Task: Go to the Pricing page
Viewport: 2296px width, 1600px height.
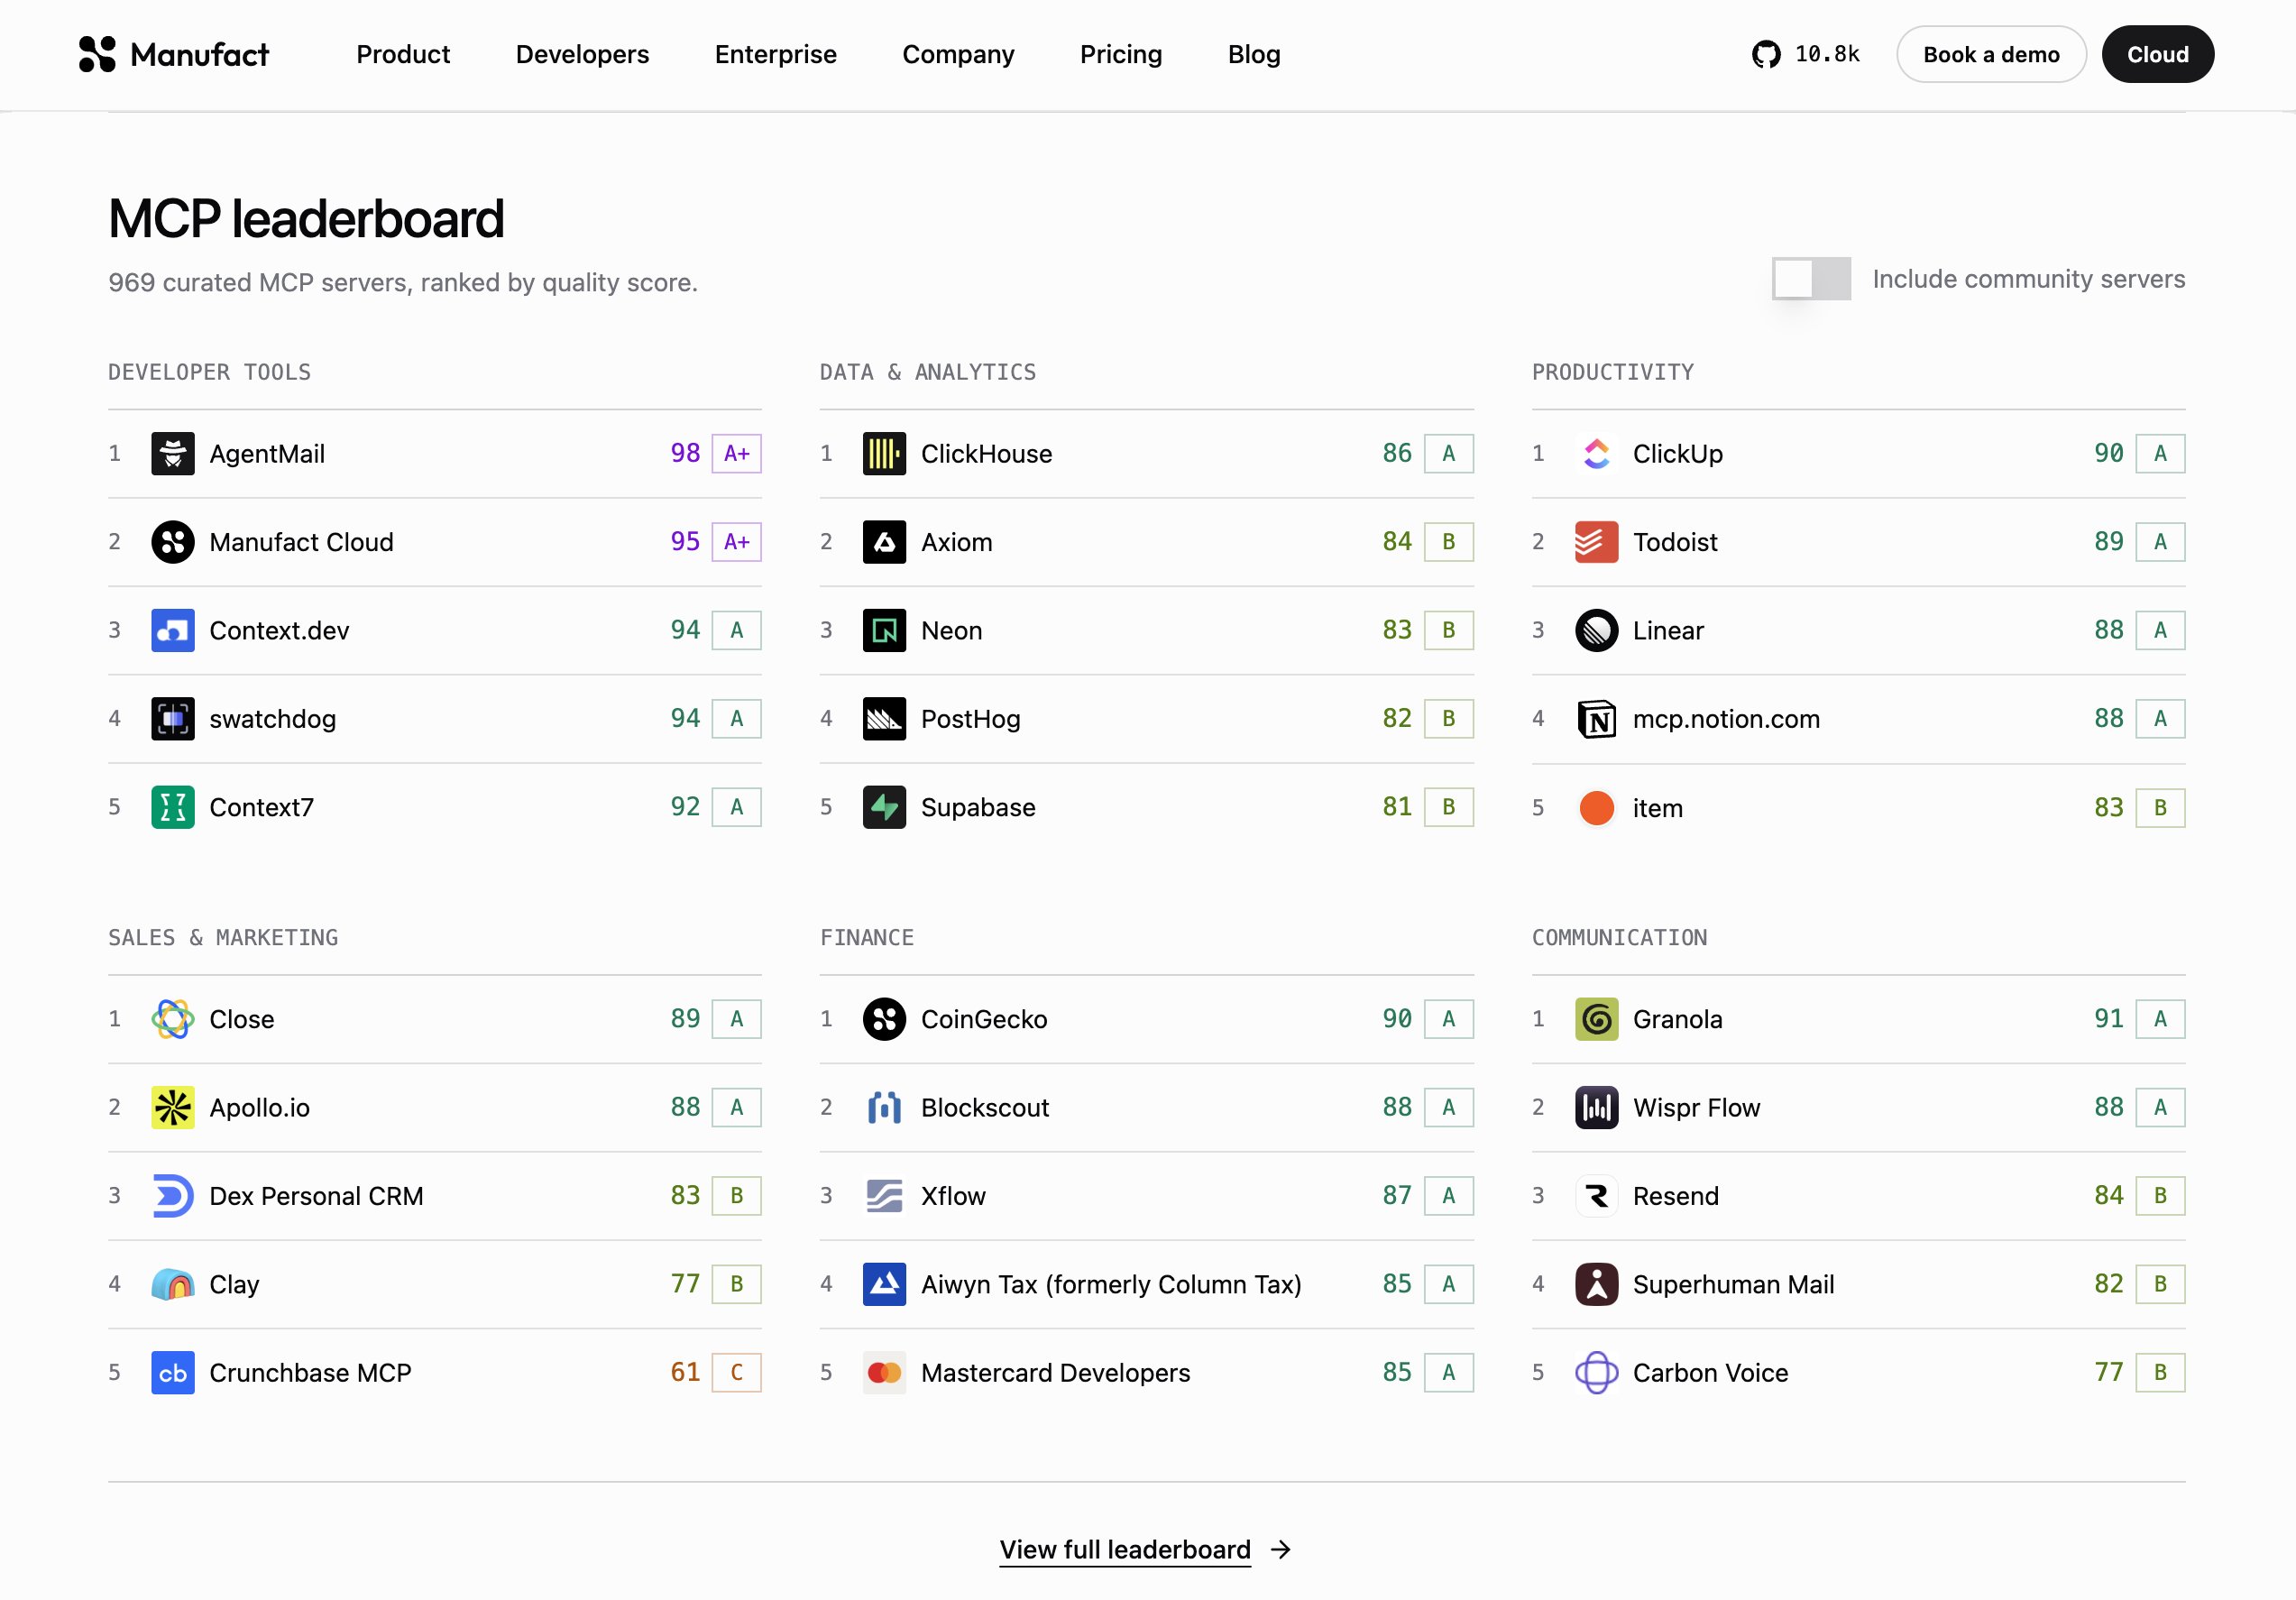Action: [x=1121, y=54]
